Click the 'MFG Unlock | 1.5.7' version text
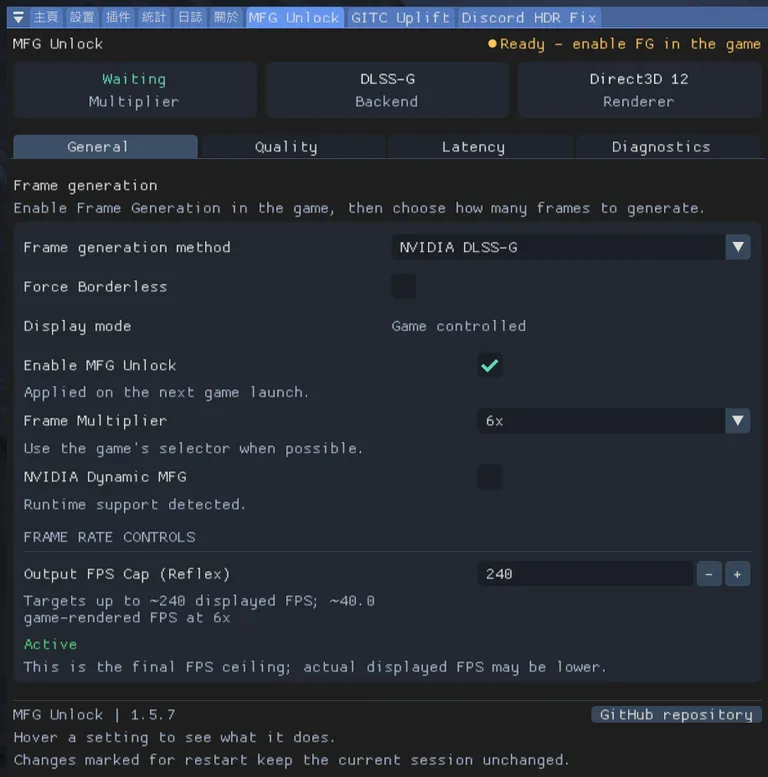768x777 pixels. (94, 715)
